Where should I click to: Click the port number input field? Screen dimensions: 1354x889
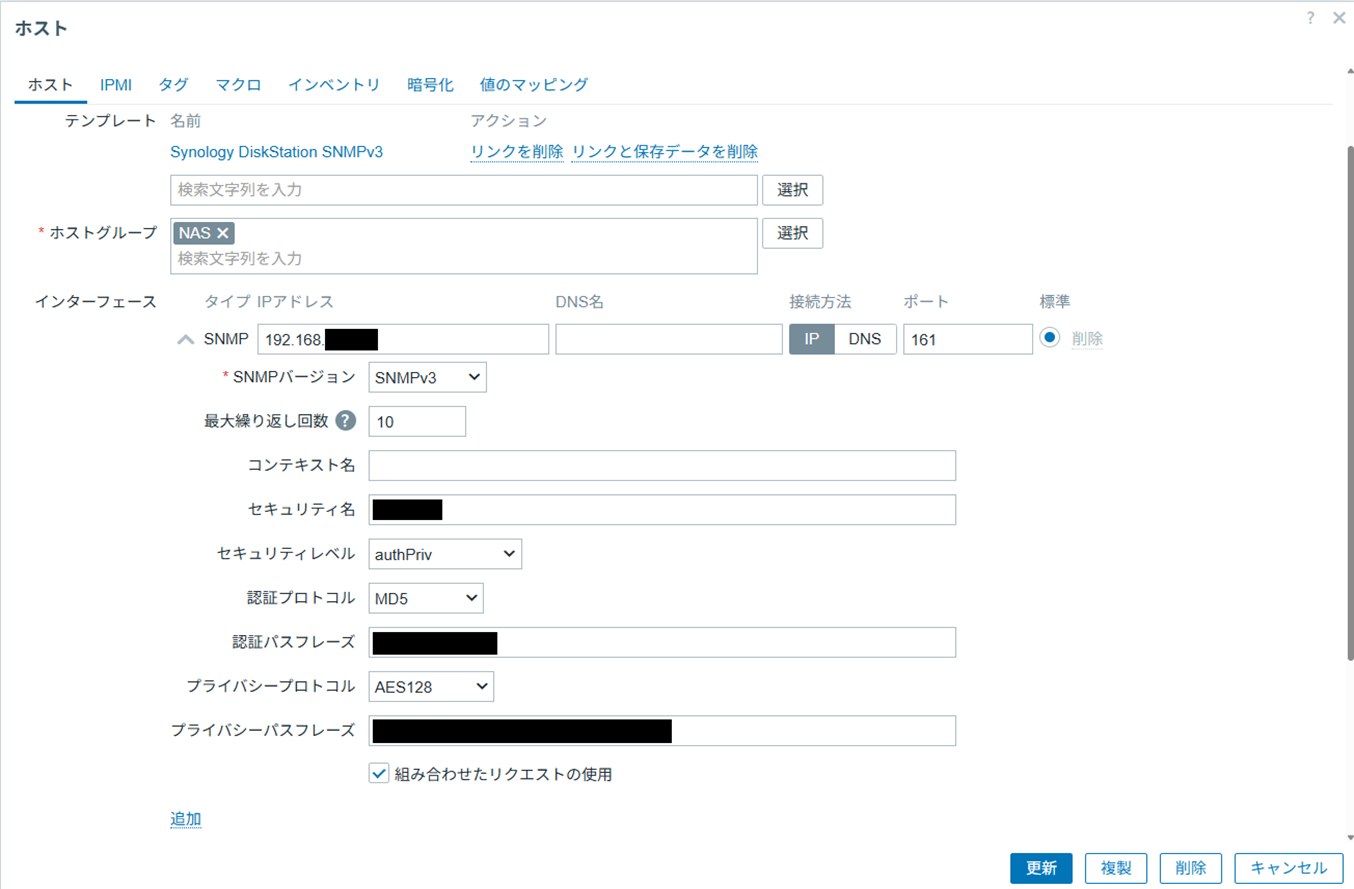(967, 339)
